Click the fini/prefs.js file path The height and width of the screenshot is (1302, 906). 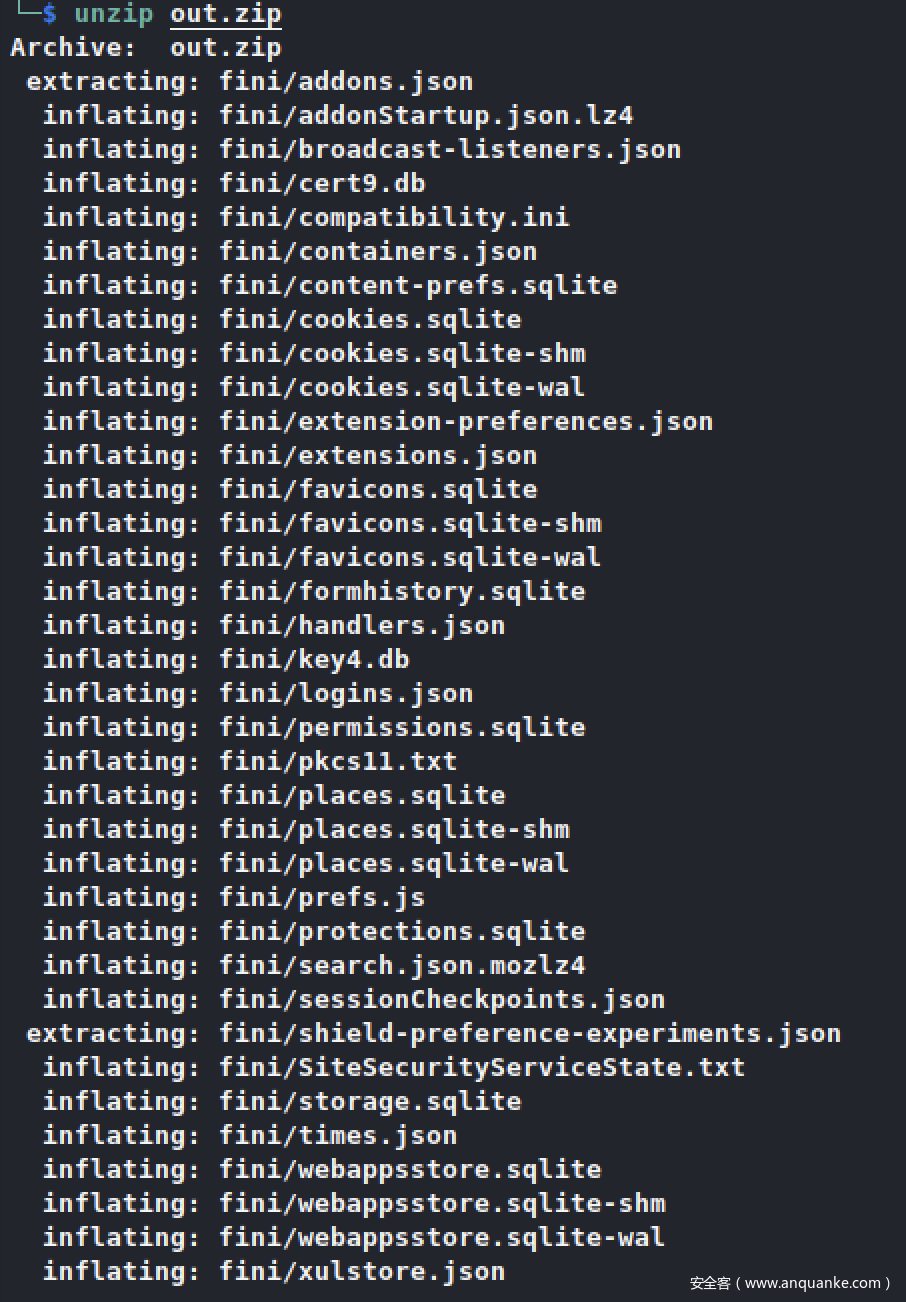(x=322, y=897)
